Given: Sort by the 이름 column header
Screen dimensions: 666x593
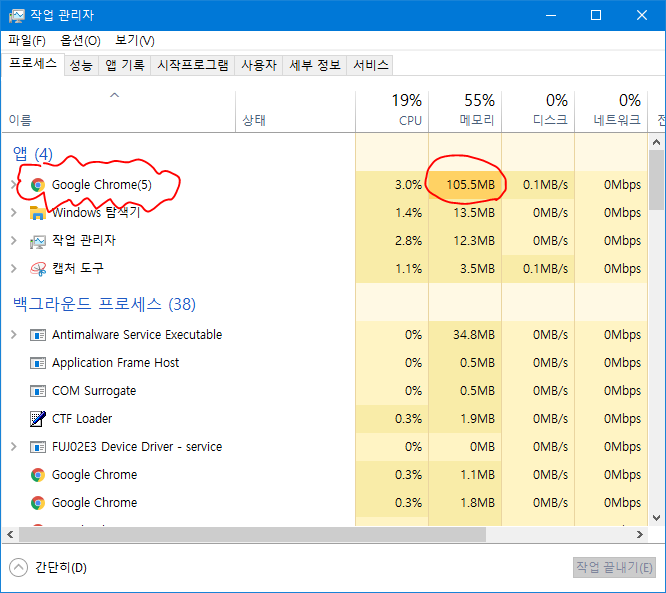Looking at the screenshot, I should (119, 111).
